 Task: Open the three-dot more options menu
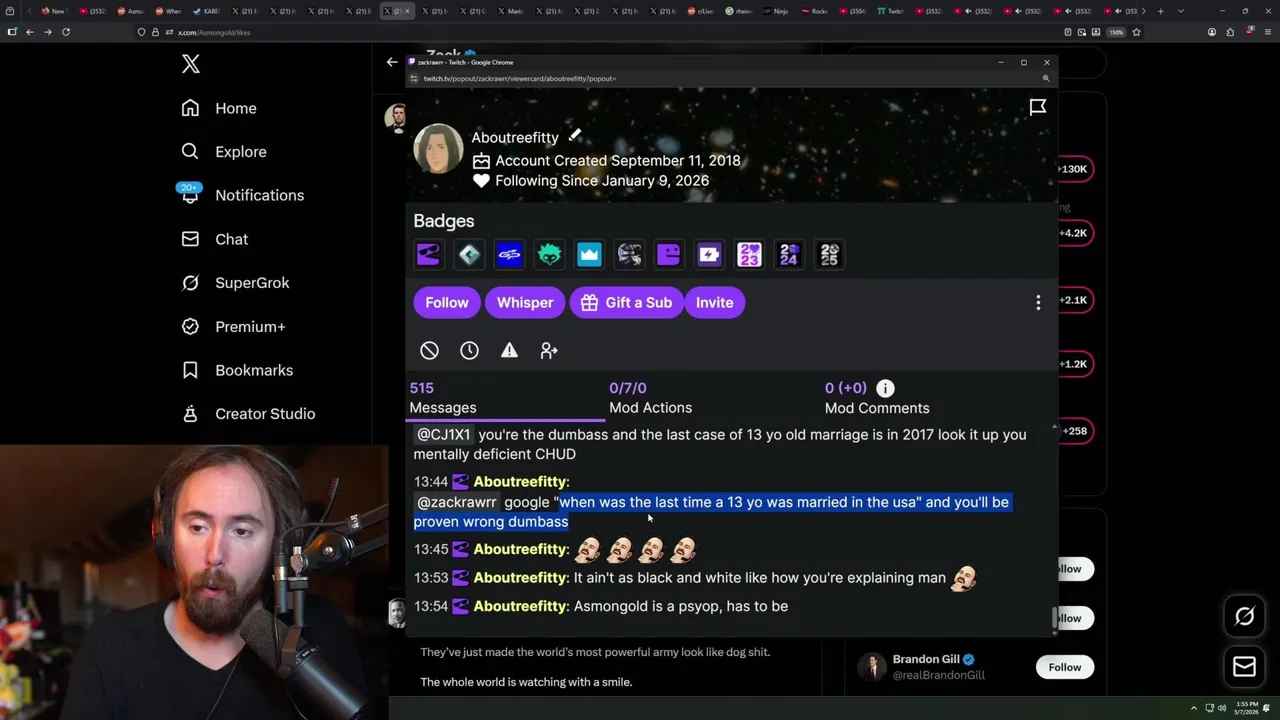coord(1038,303)
